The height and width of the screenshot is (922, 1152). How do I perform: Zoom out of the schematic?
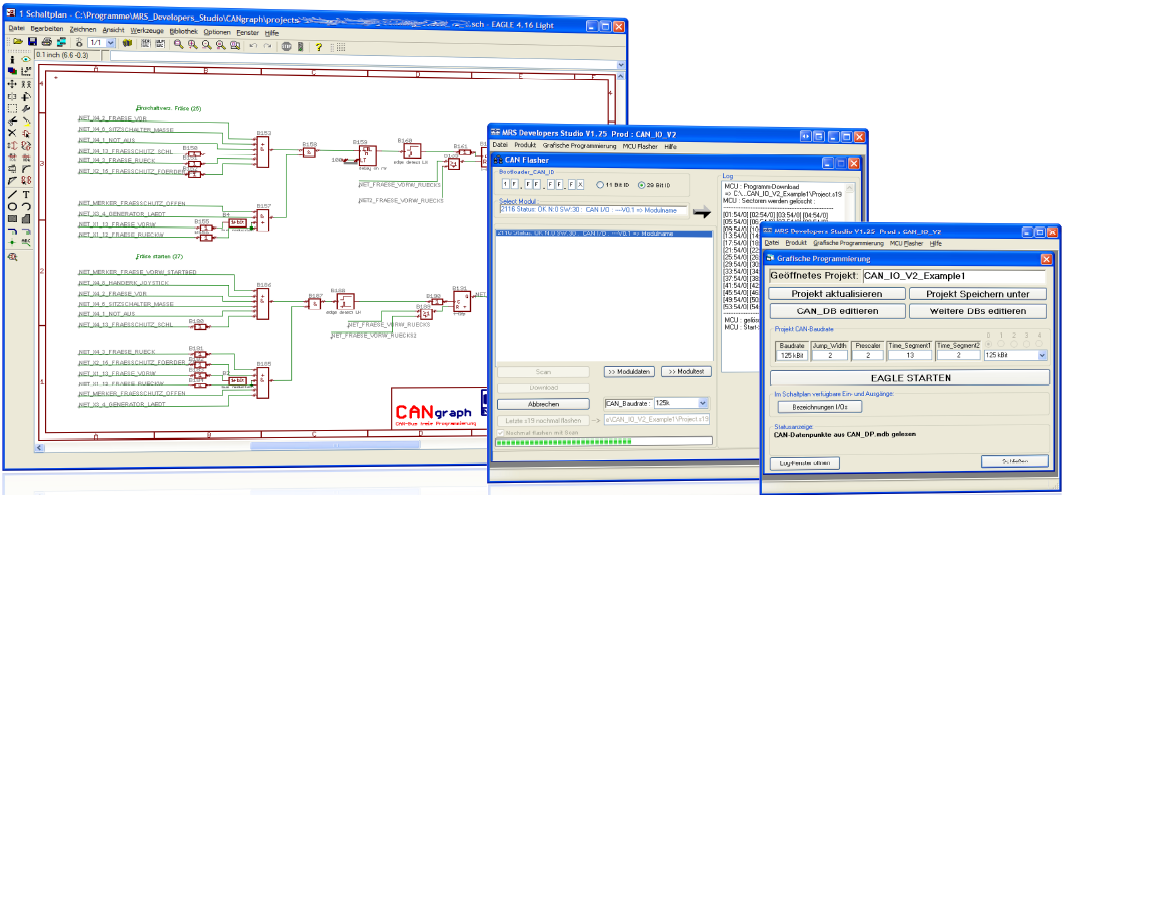[x=206, y=44]
